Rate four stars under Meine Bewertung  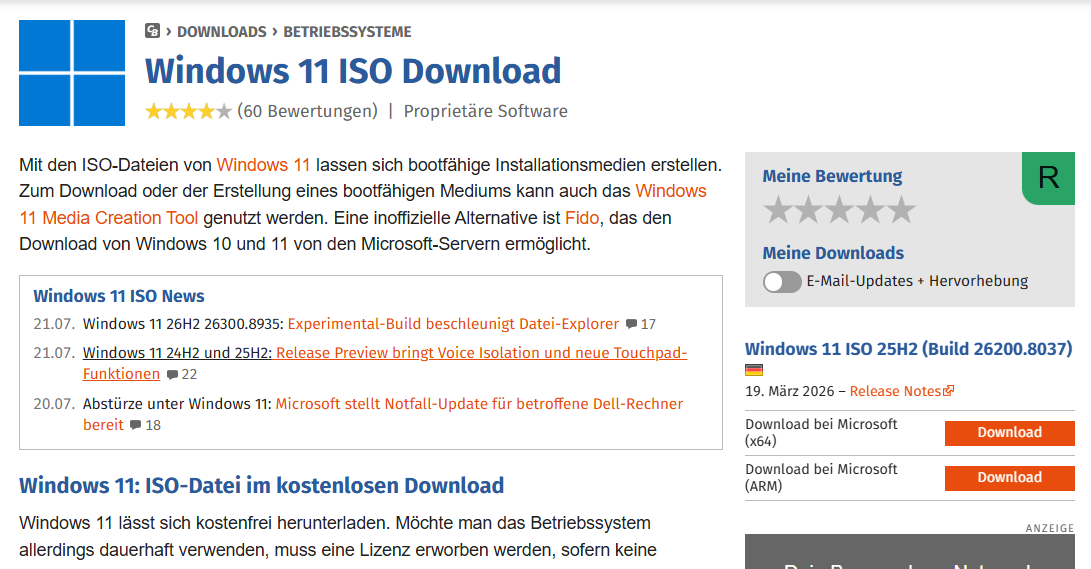tap(870, 209)
